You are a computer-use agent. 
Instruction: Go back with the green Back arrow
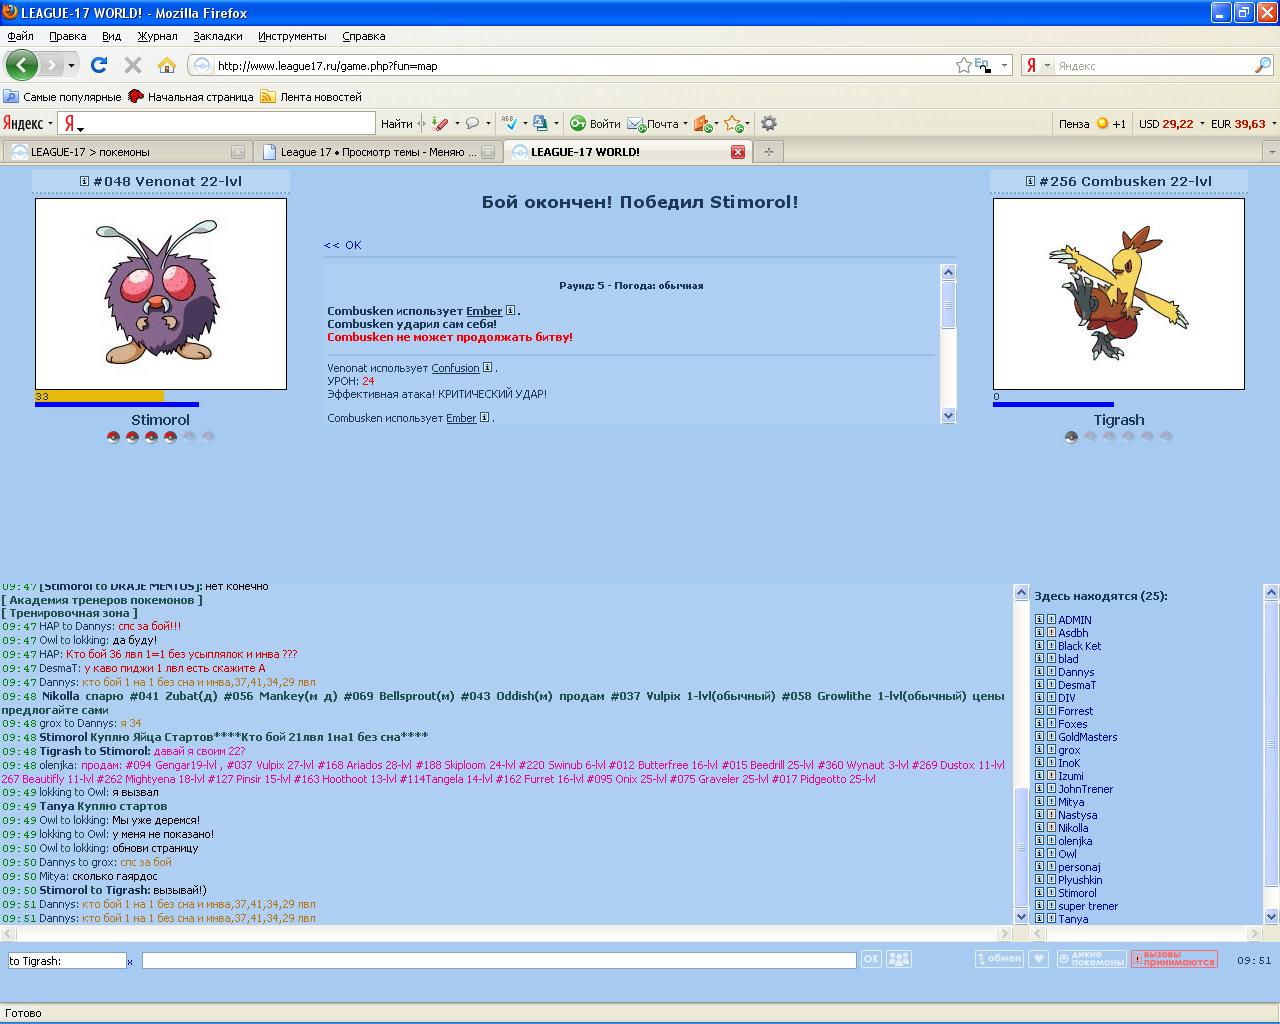pyautogui.click(x=21, y=65)
